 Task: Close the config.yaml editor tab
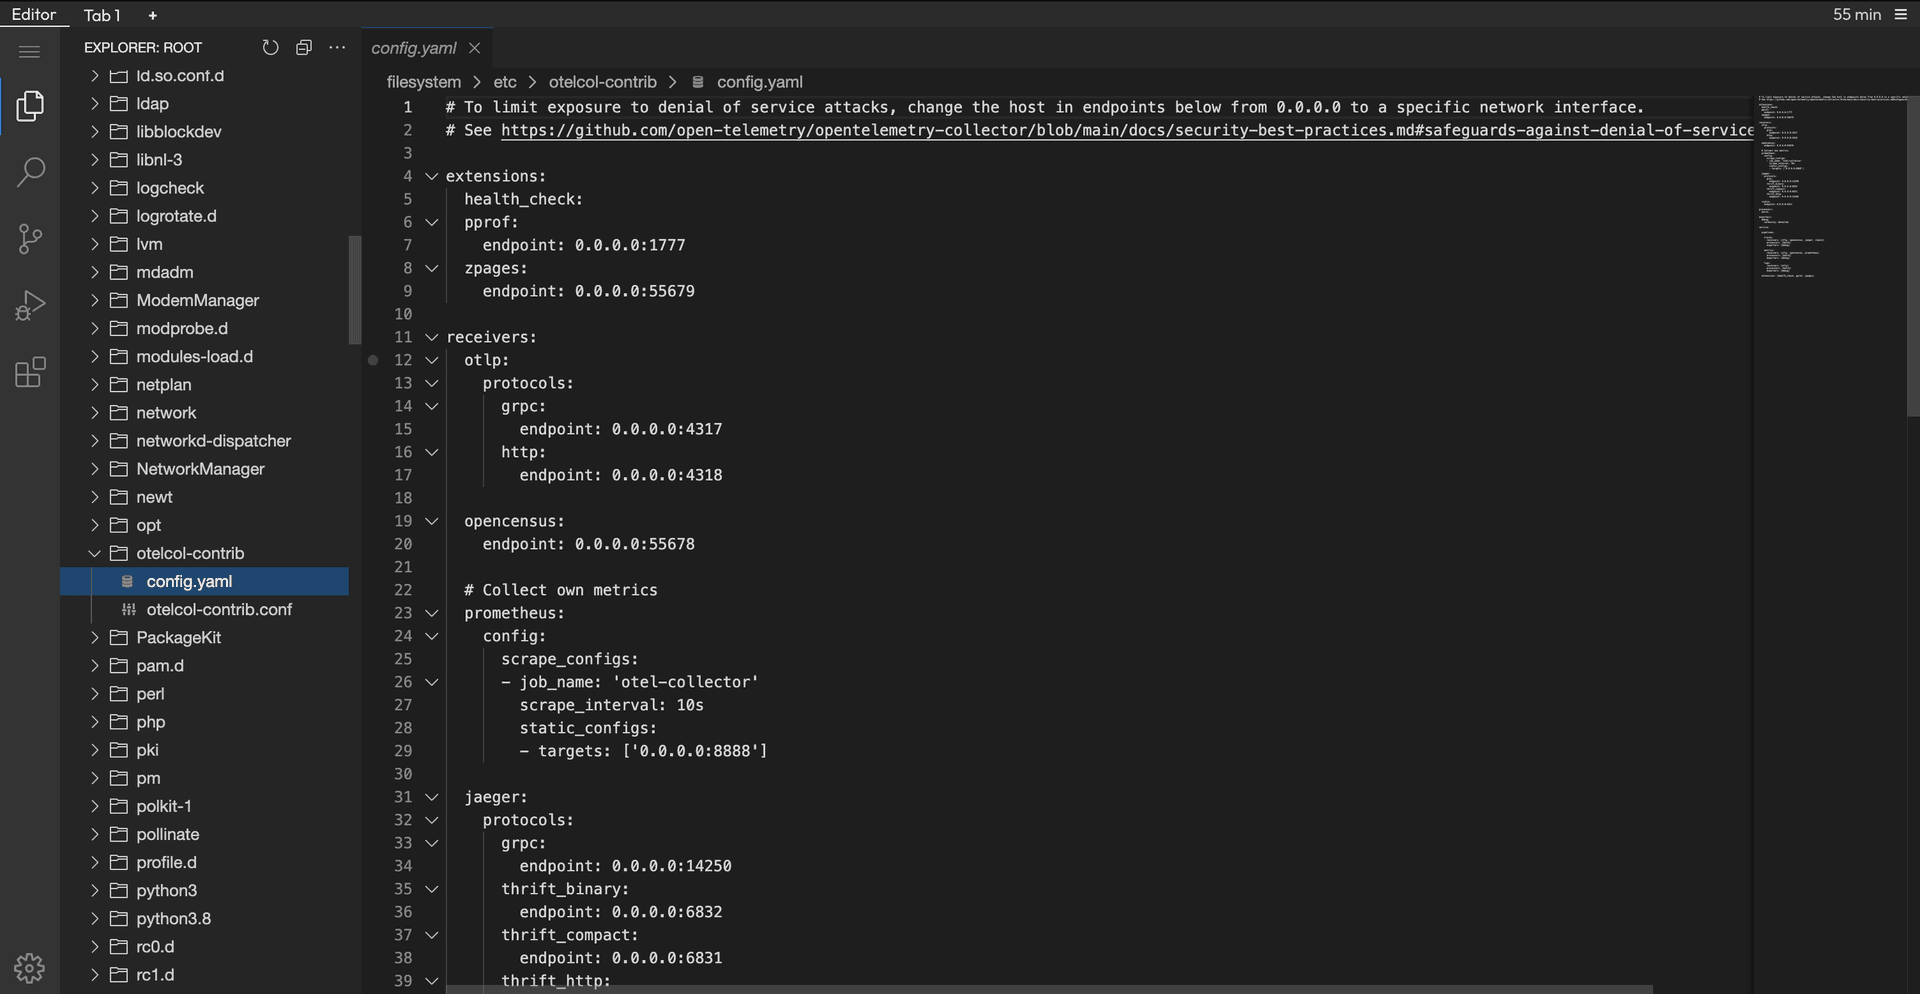(x=475, y=48)
